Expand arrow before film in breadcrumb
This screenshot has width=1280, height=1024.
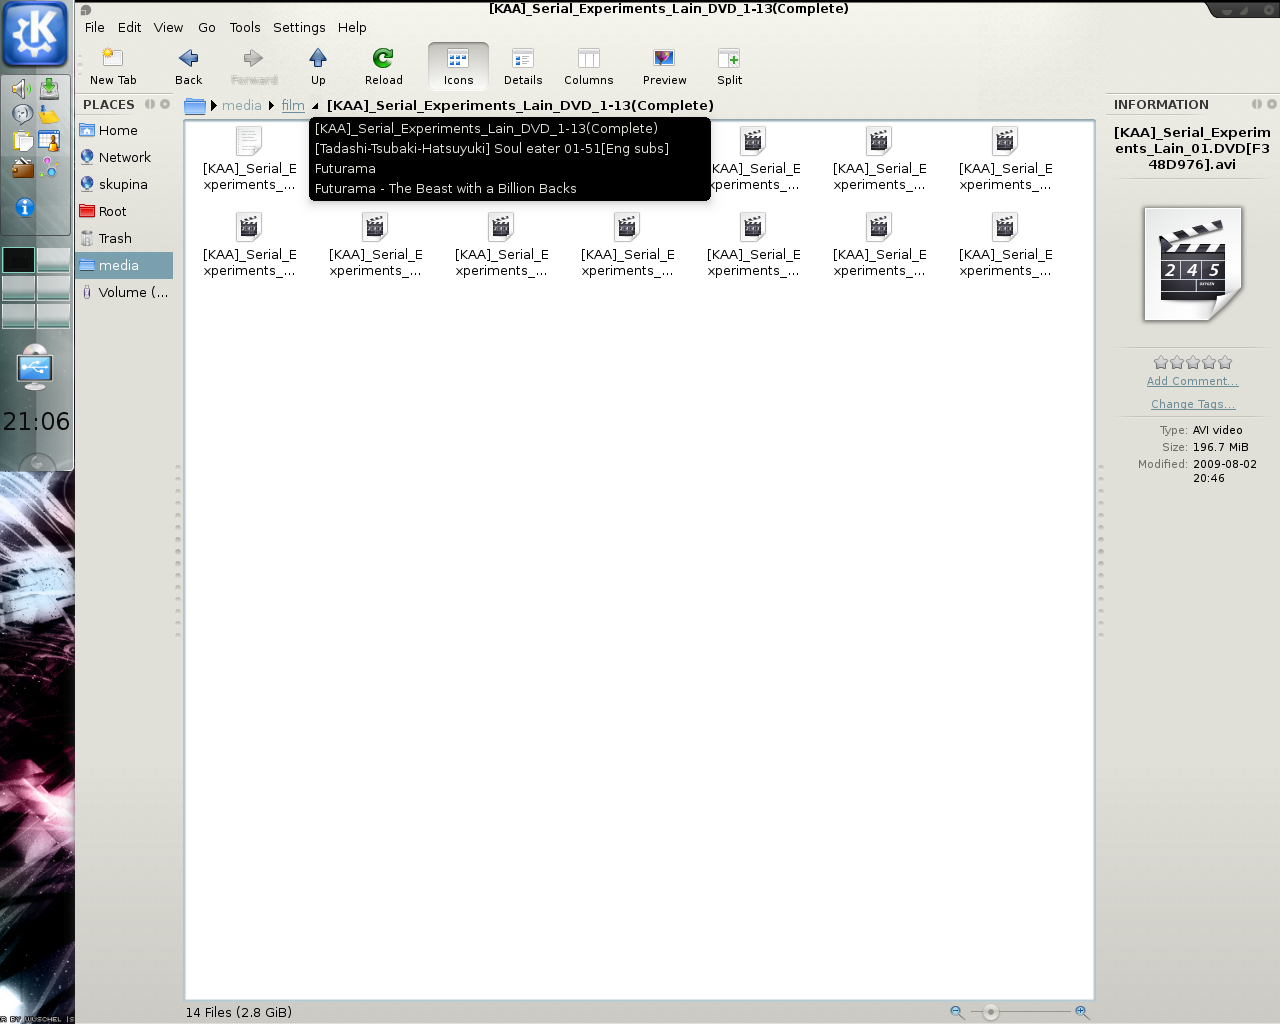[x=271, y=105]
